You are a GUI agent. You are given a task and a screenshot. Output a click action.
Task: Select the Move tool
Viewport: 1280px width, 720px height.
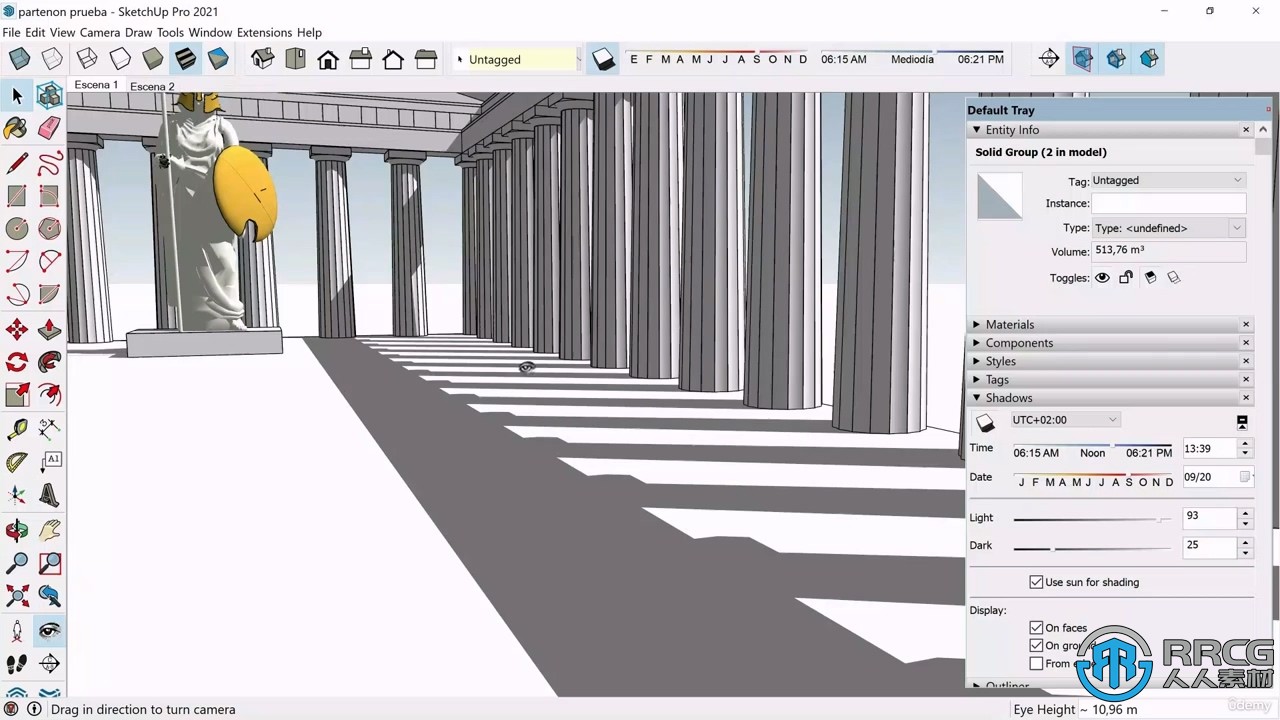[x=17, y=330]
